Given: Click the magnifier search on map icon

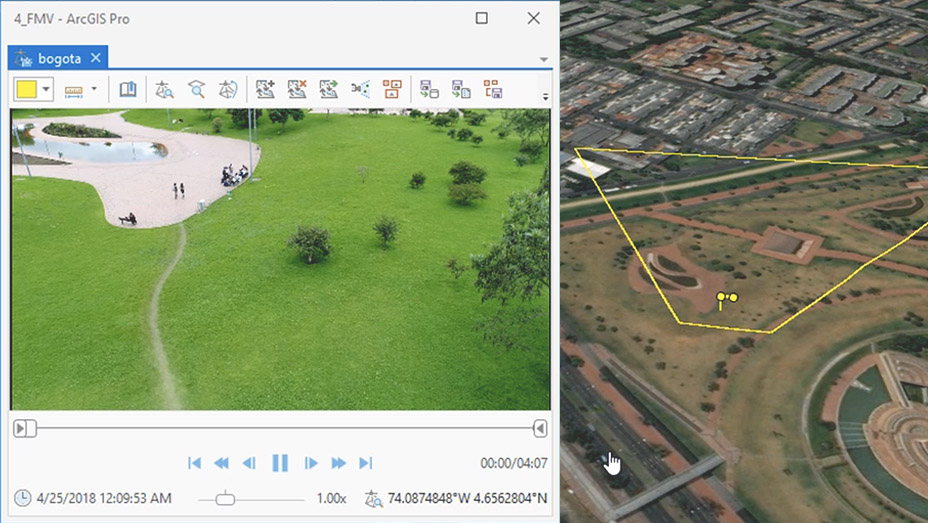Looking at the screenshot, I should click(x=196, y=89).
